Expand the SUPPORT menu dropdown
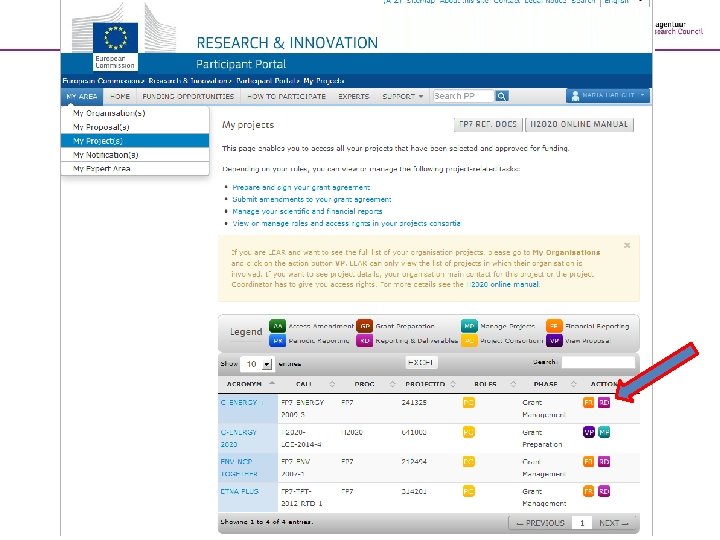720x540 pixels. (402, 96)
